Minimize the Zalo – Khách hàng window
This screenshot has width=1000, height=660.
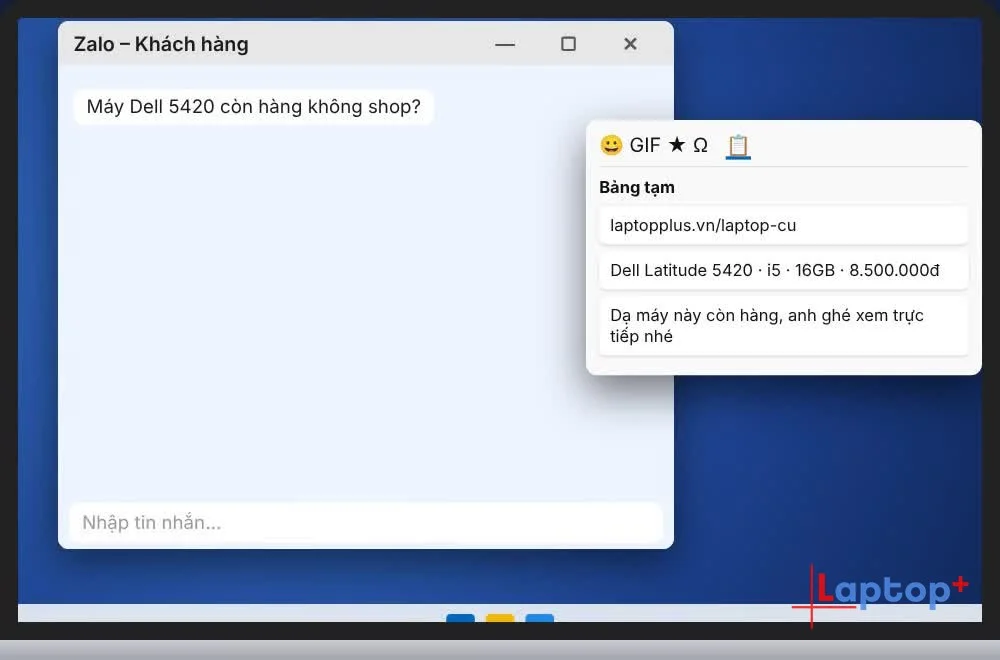tap(504, 44)
